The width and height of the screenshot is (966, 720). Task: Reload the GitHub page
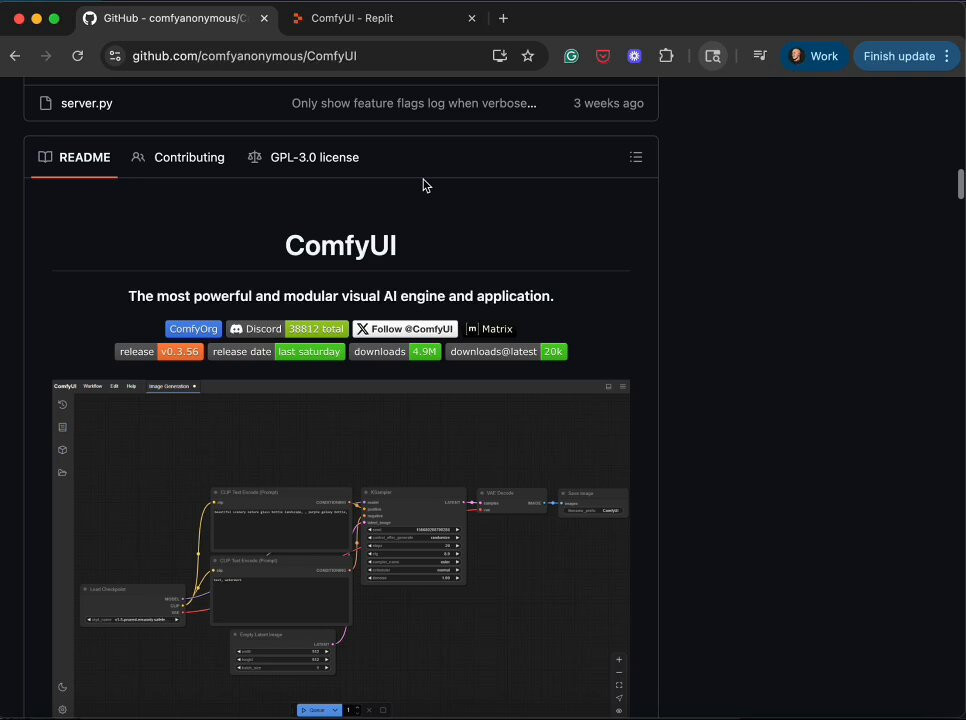pyautogui.click(x=78, y=56)
